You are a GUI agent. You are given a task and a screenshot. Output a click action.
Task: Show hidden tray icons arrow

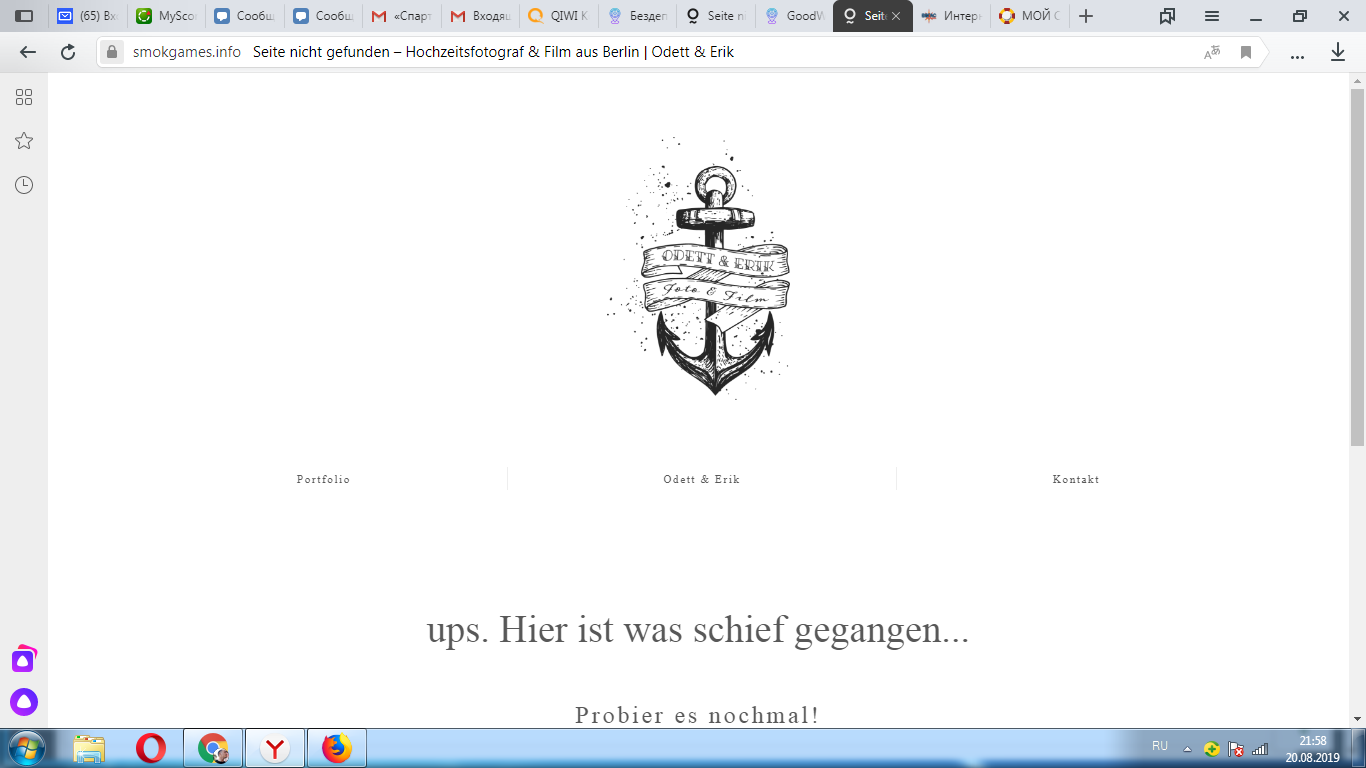1187,749
